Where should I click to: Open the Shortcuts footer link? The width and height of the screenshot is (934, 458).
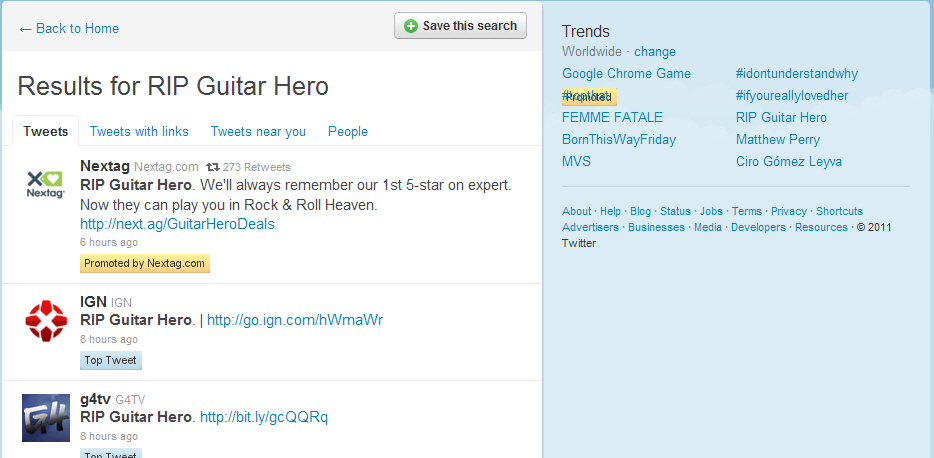click(x=839, y=211)
